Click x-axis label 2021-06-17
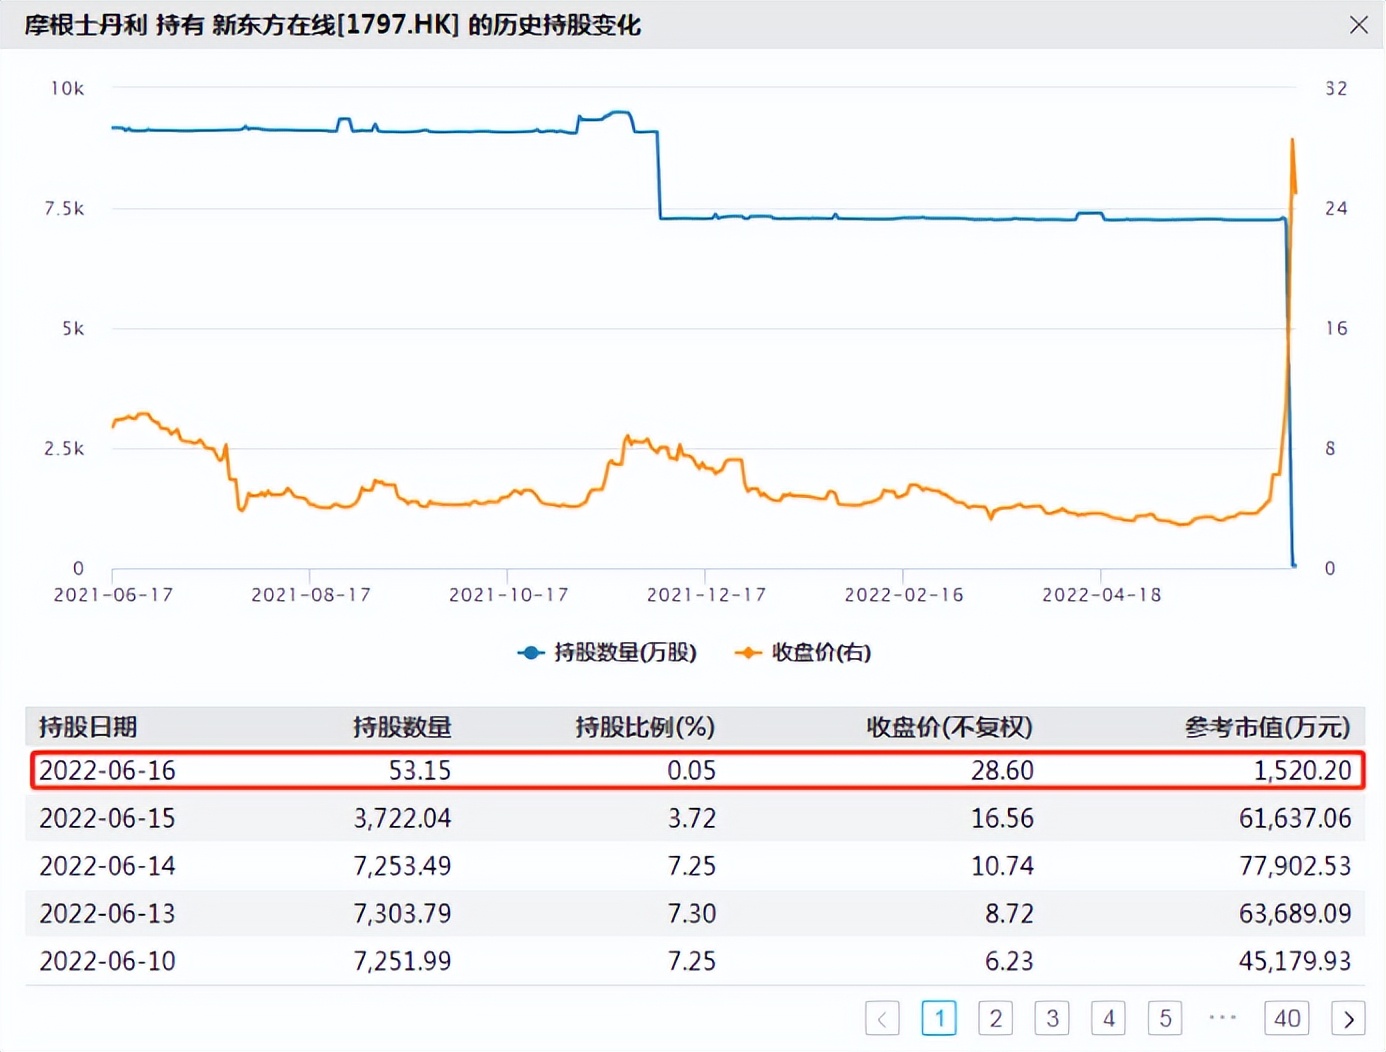The height and width of the screenshot is (1052, 1386). tap(113, 595)
